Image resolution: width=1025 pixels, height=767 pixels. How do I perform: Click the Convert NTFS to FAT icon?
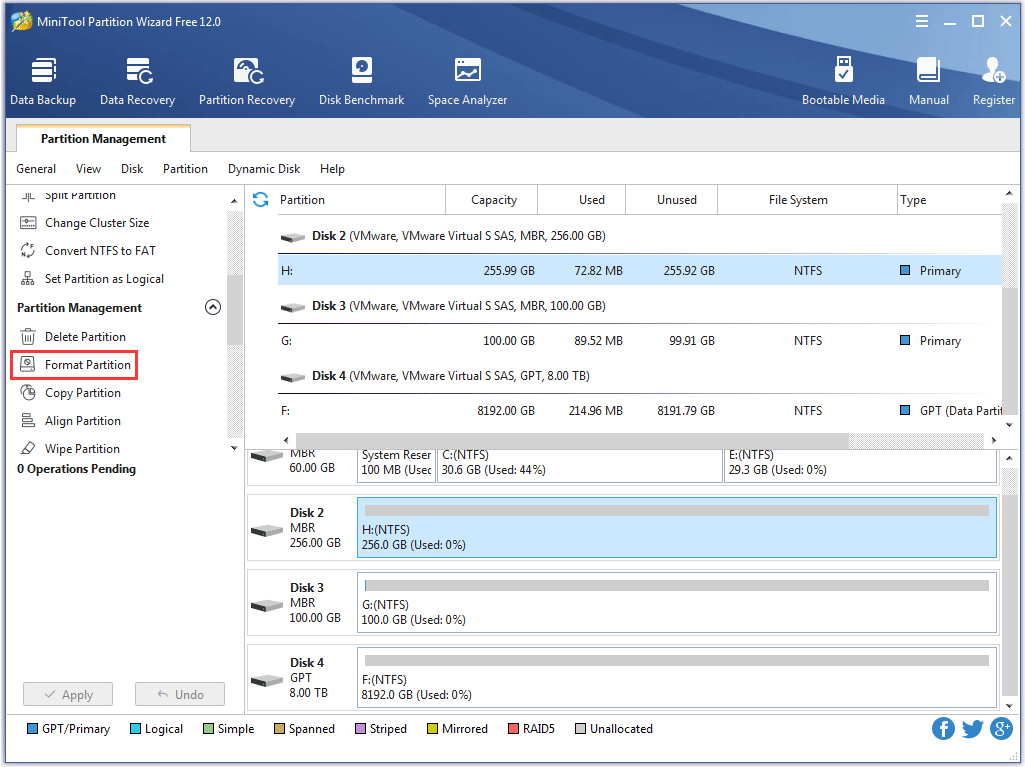[28, 250]
